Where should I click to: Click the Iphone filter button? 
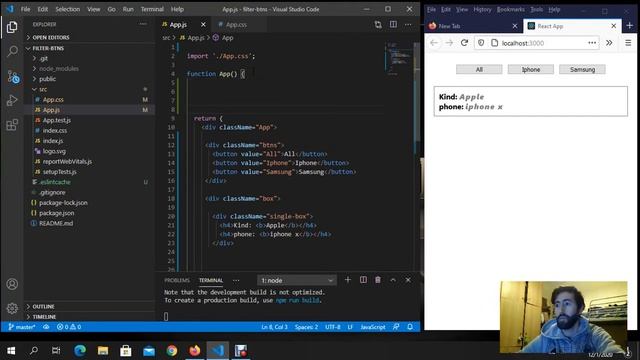click(x=531, y=69)
